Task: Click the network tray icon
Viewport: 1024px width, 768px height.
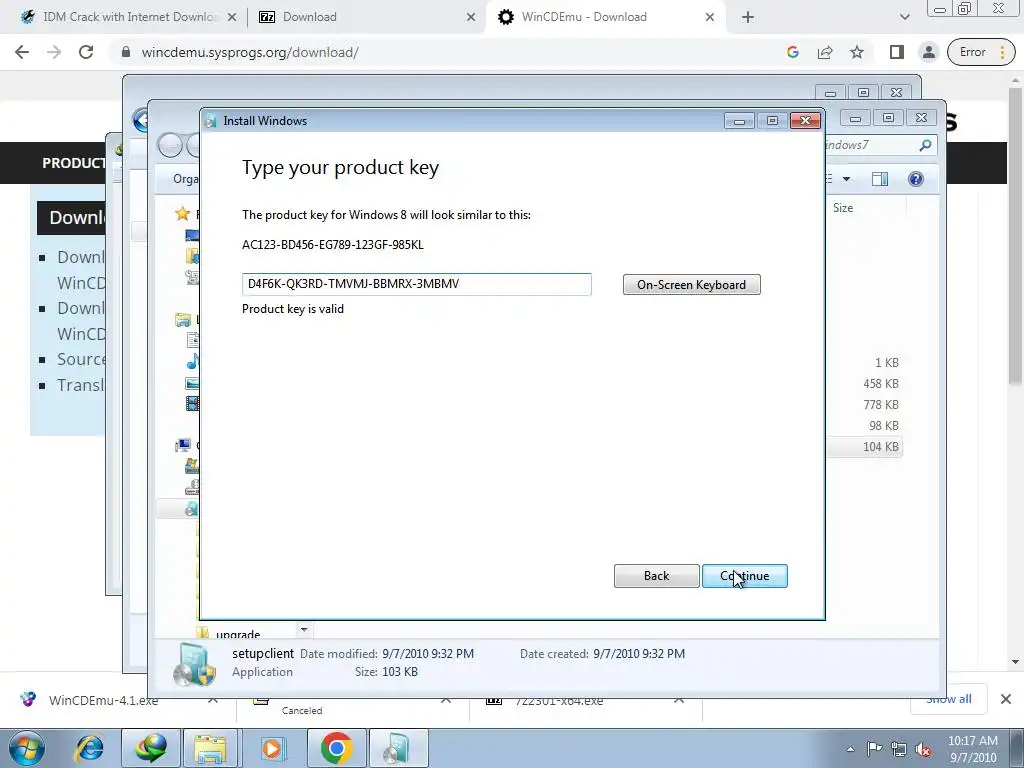Action: (899, 750)
